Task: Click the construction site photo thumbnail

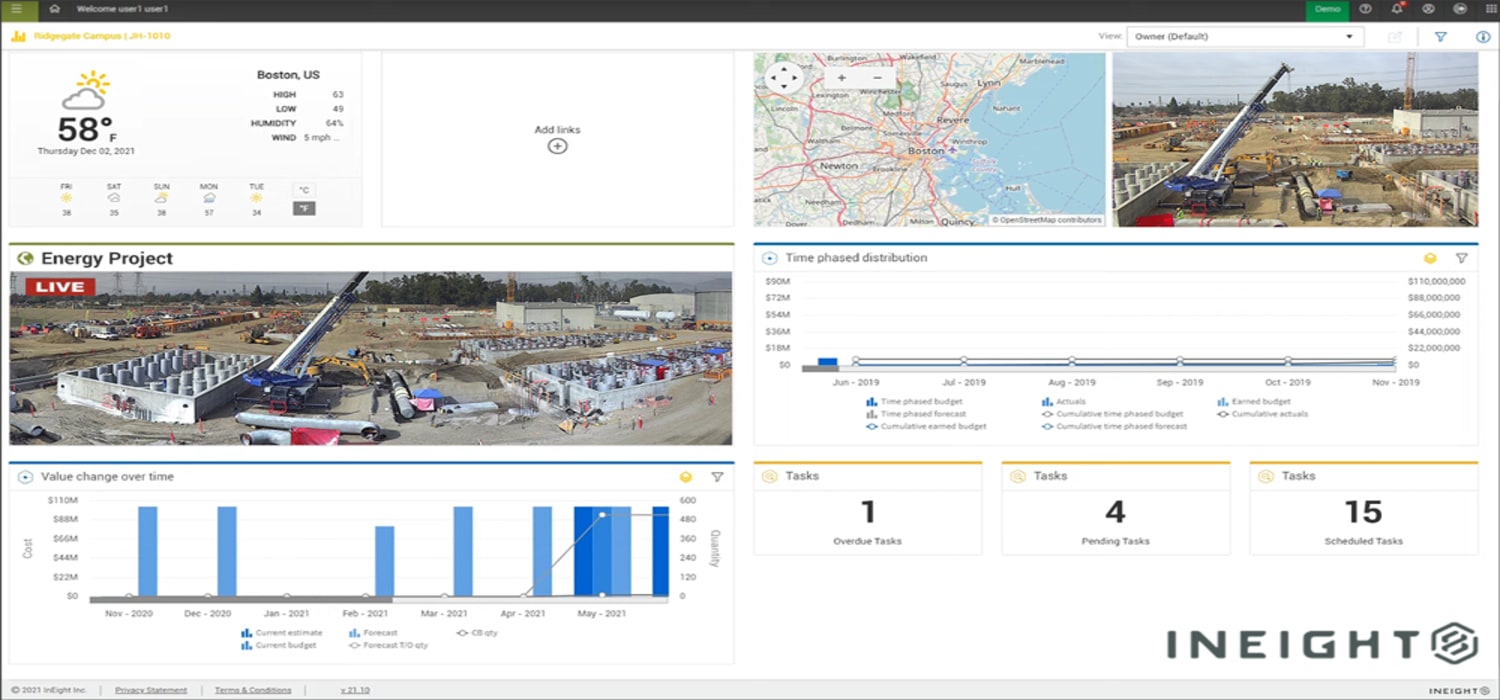Action: click(x=1295, y=139)
